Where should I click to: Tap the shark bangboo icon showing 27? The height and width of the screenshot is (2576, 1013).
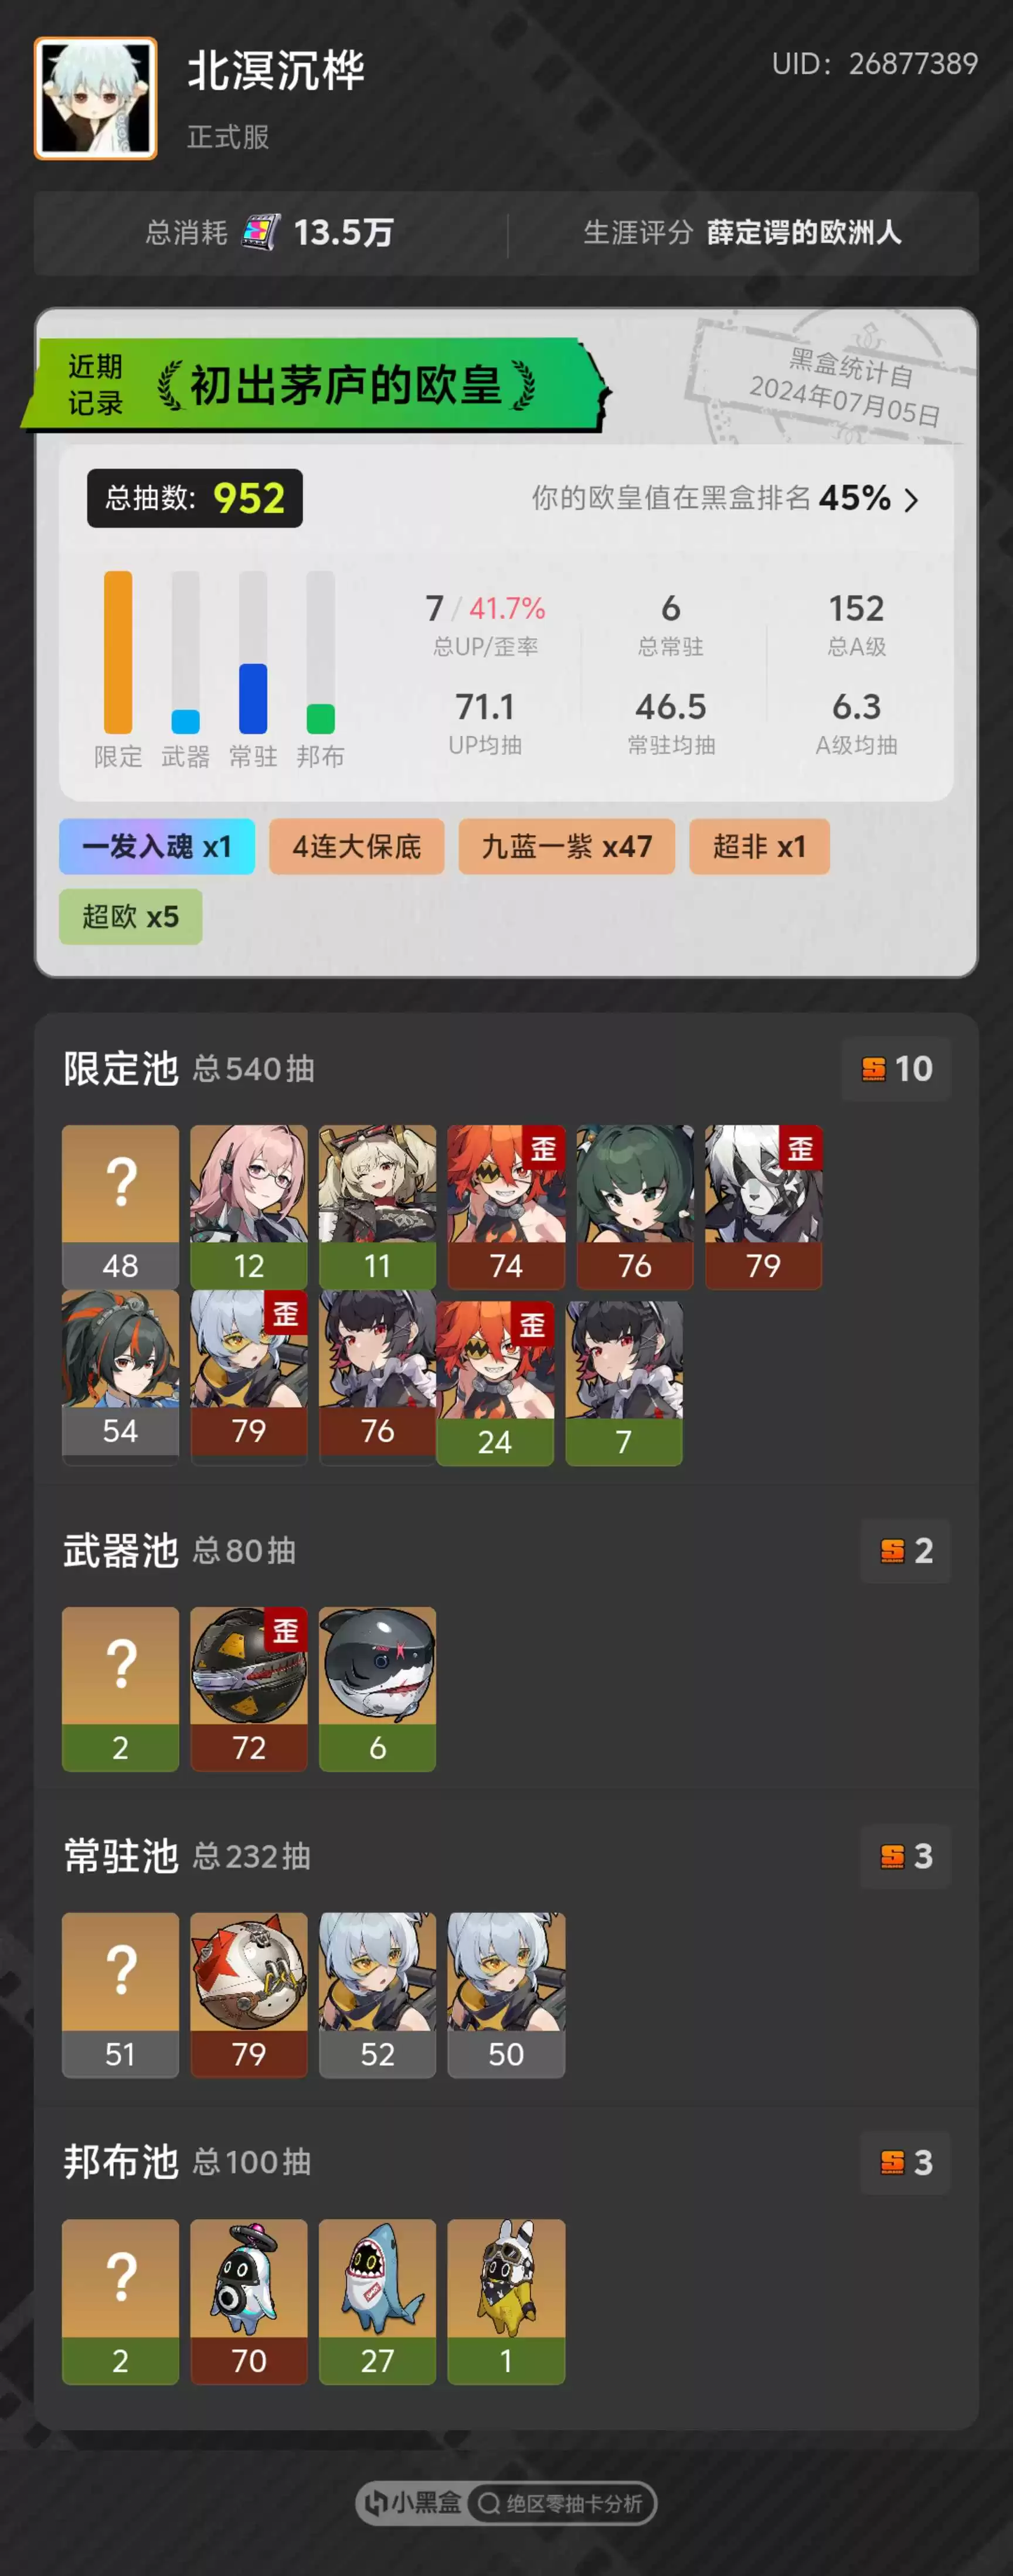pyautogui.click(x=377, y=2302)
